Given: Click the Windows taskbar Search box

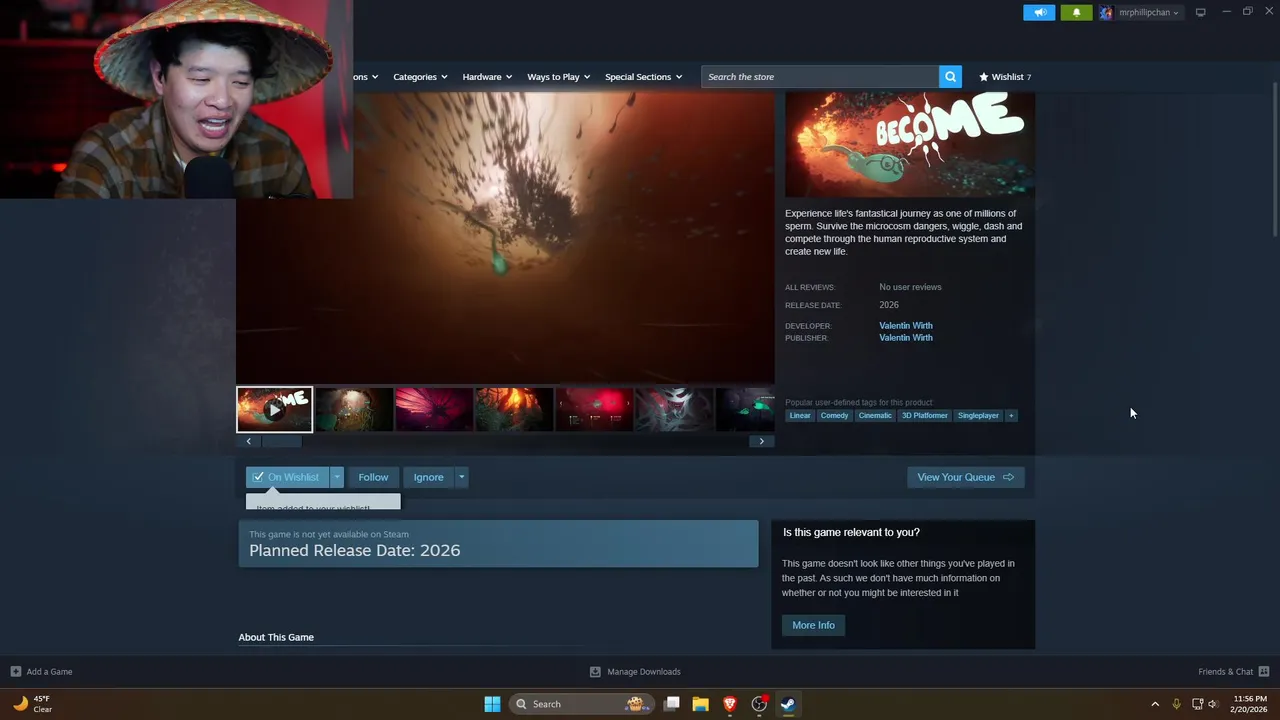Looking at the screenshot, I should pyautogui.click(x=580, y=704).
